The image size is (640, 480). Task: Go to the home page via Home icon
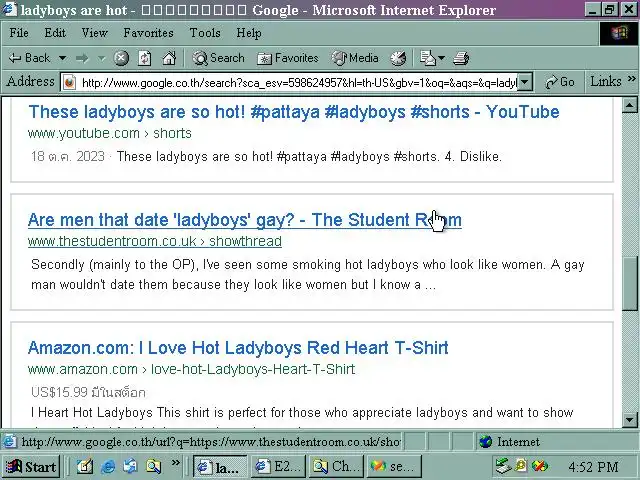[169, 58]
